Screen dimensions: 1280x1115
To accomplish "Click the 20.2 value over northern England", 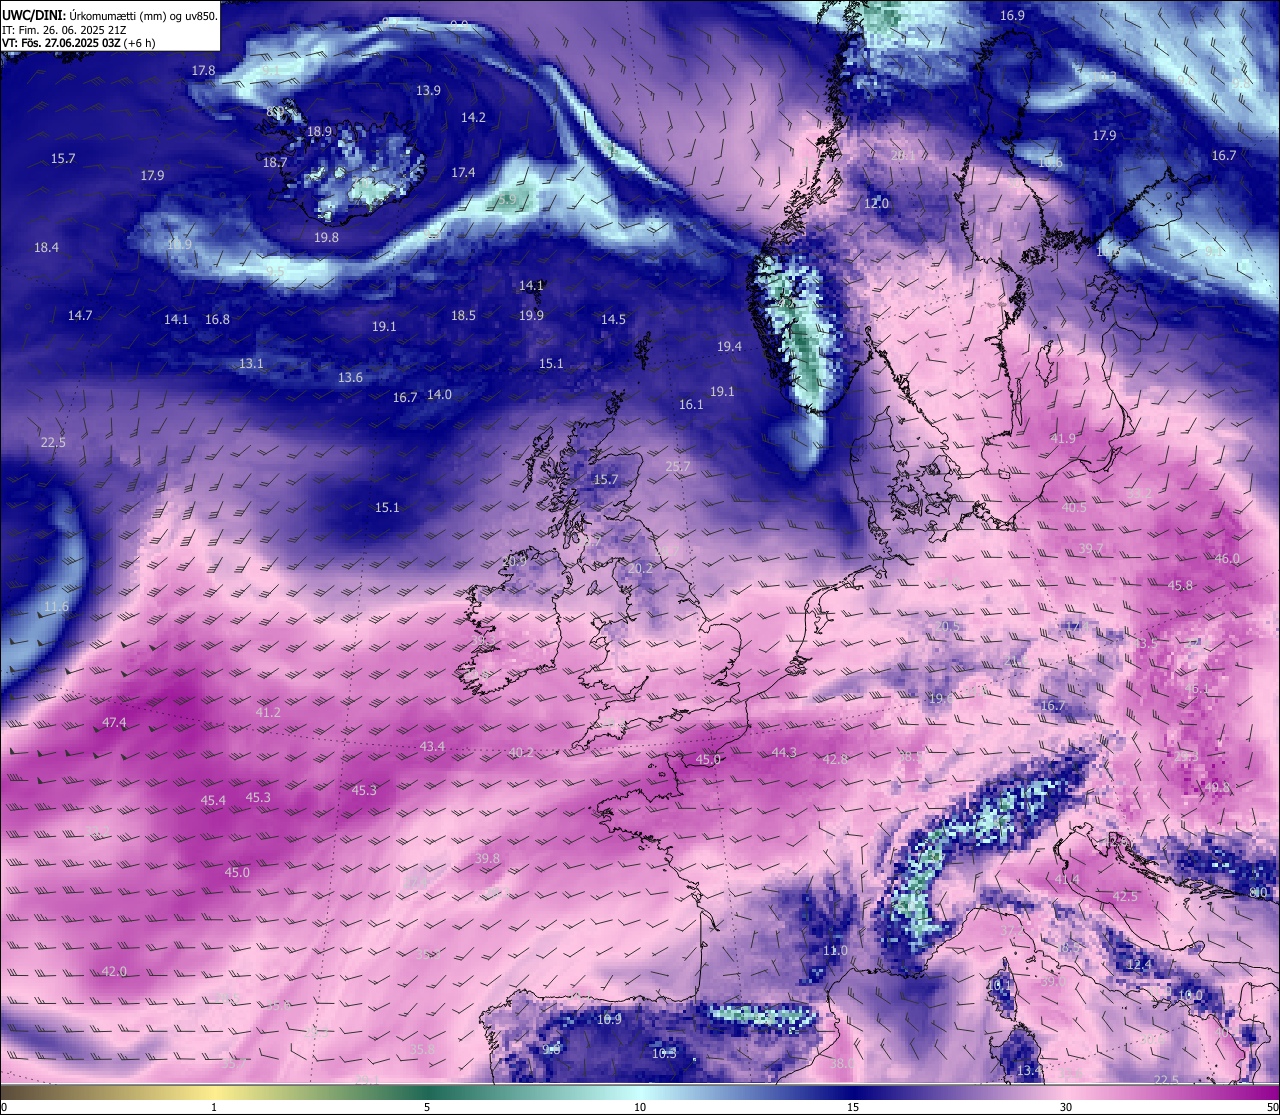I will (639, 569).
